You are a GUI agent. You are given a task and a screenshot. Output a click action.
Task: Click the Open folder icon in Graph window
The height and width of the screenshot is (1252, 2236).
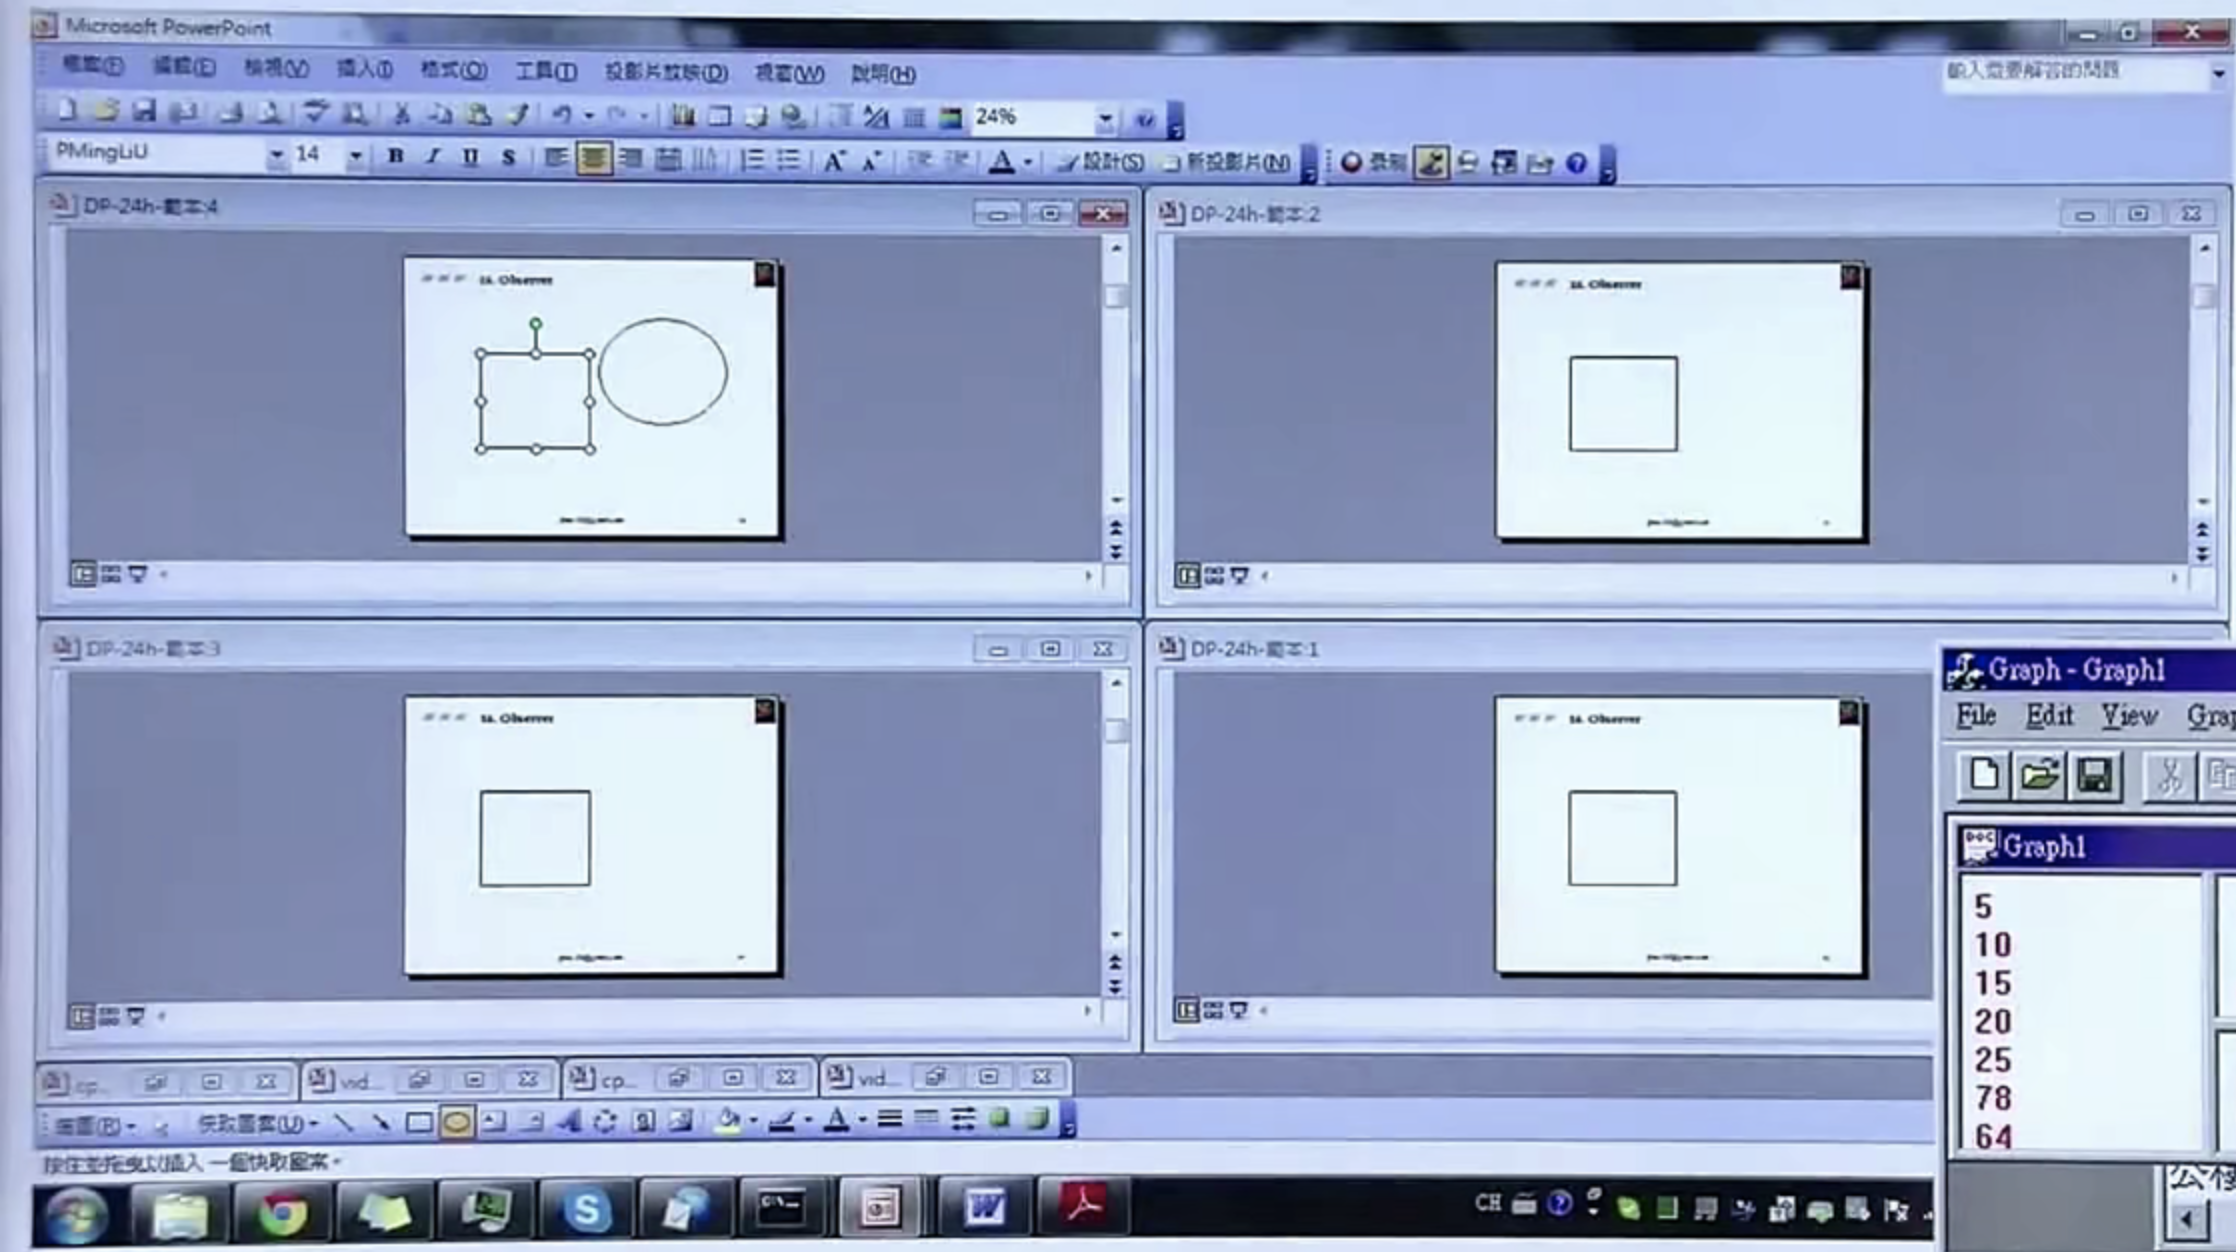2039,776
